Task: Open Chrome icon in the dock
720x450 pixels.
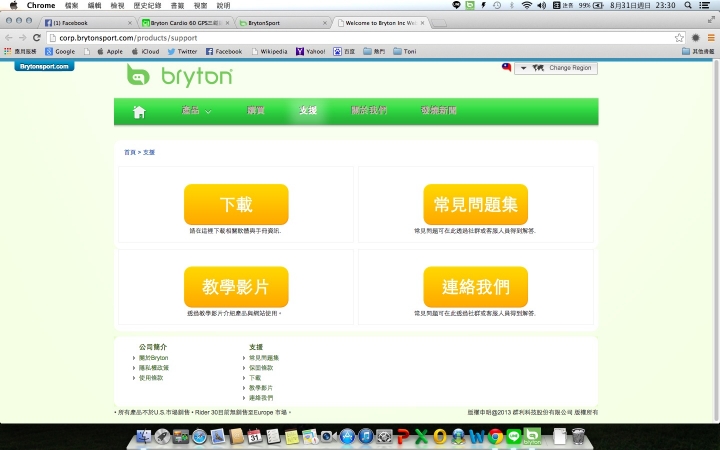Action: point(495,436)
